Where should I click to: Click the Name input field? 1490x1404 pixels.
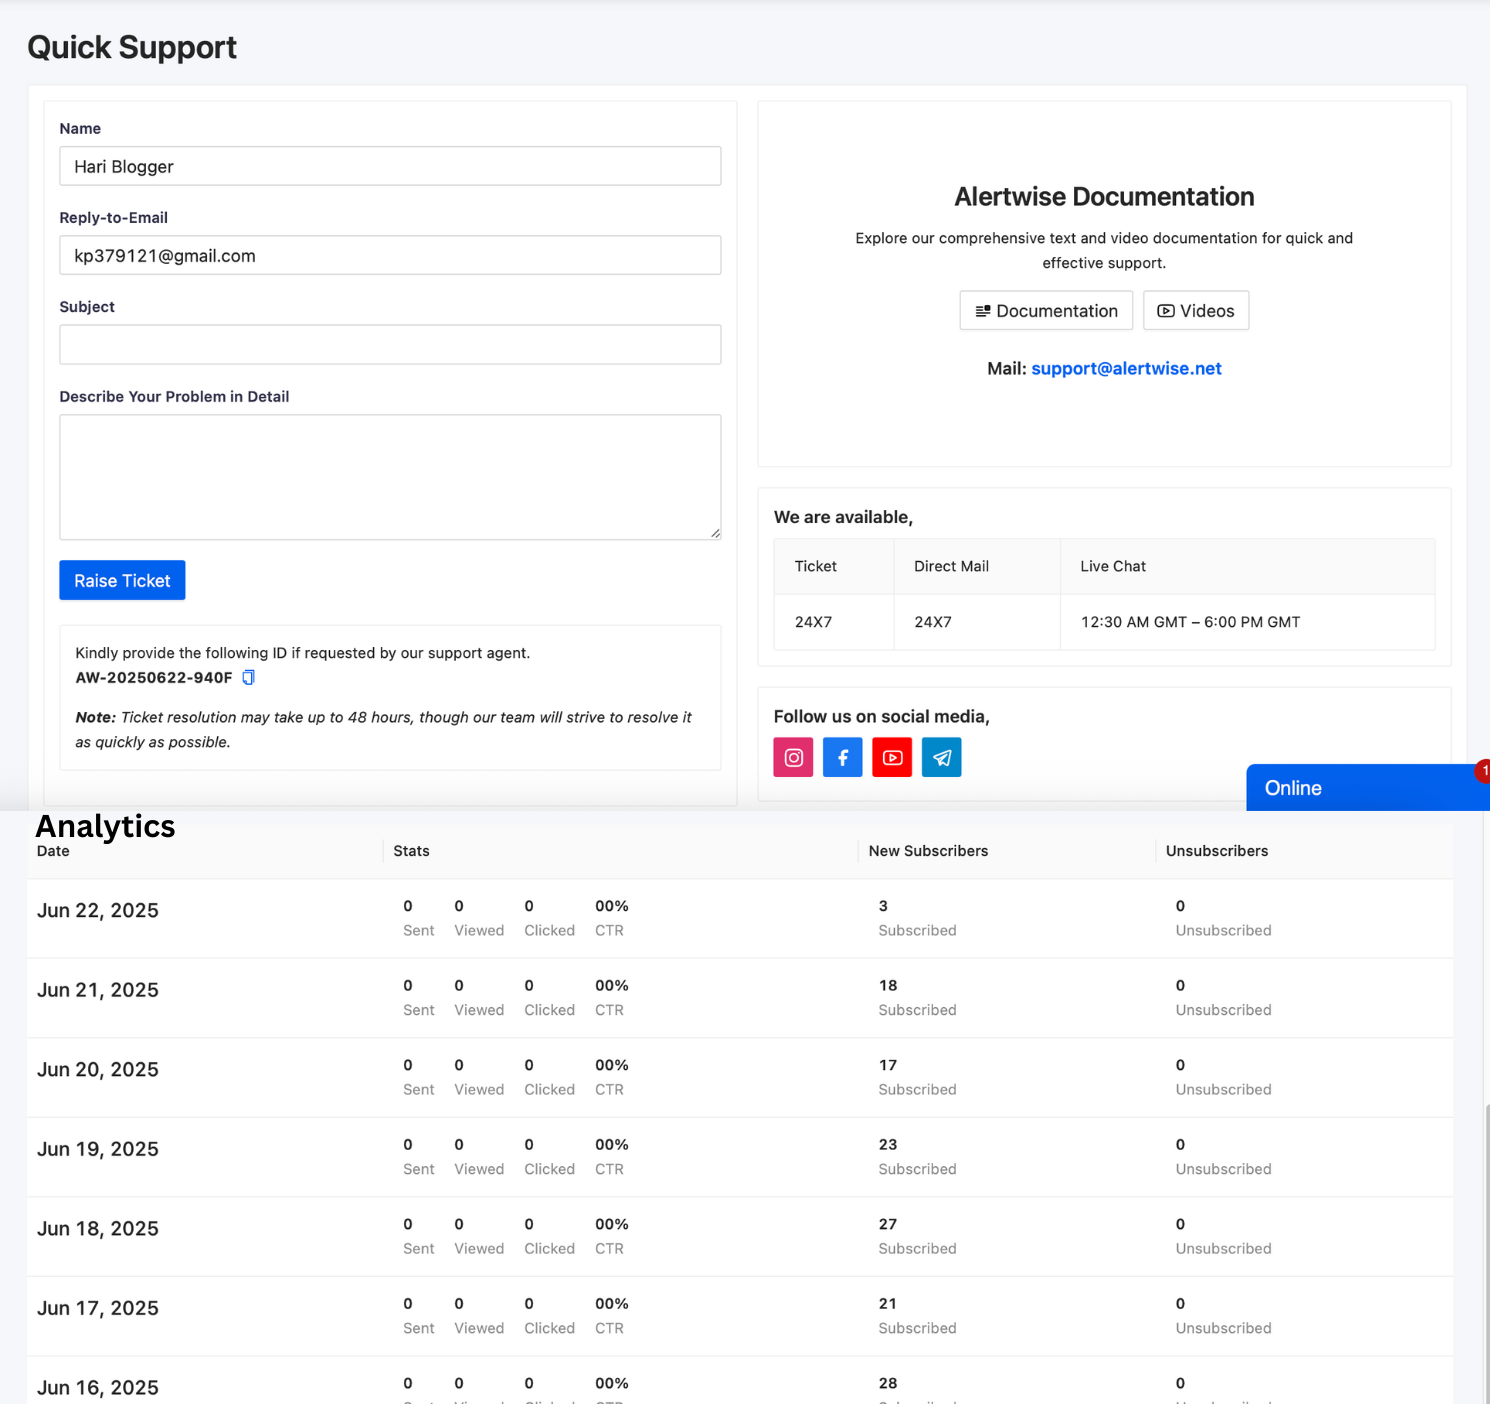390,166
